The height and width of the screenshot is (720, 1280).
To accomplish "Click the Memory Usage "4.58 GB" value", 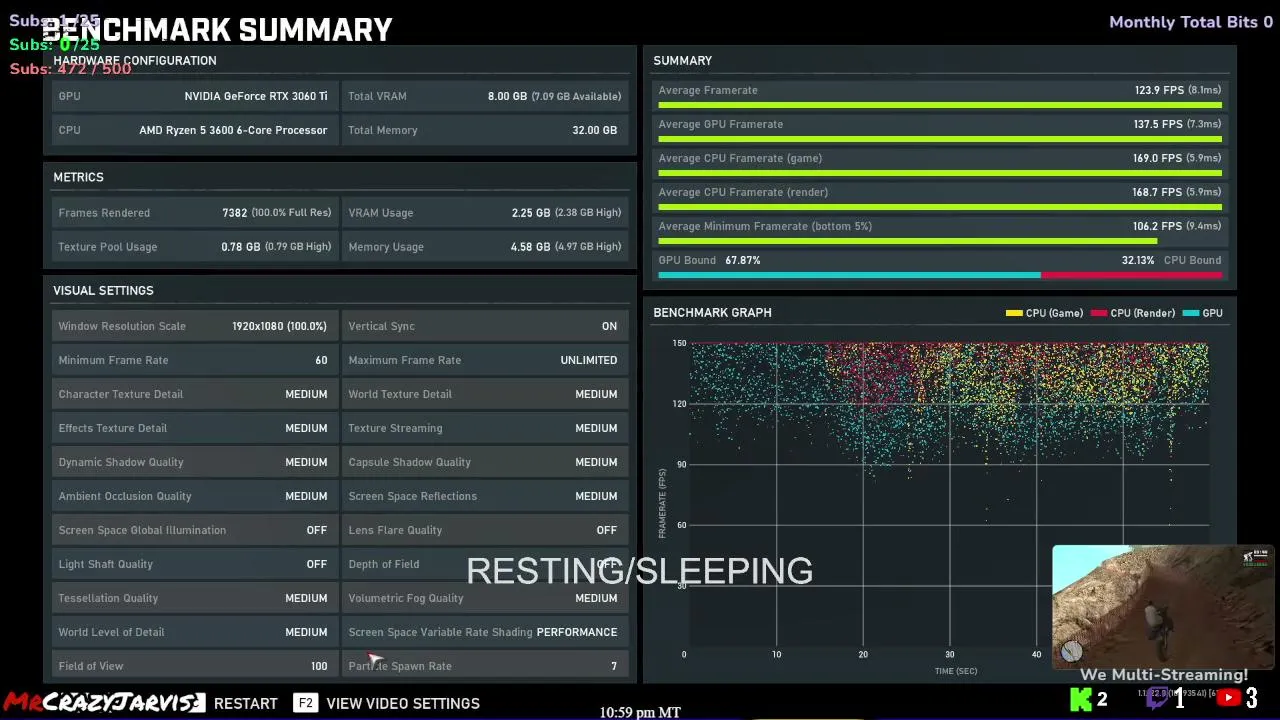I will (x=530, y=247).
